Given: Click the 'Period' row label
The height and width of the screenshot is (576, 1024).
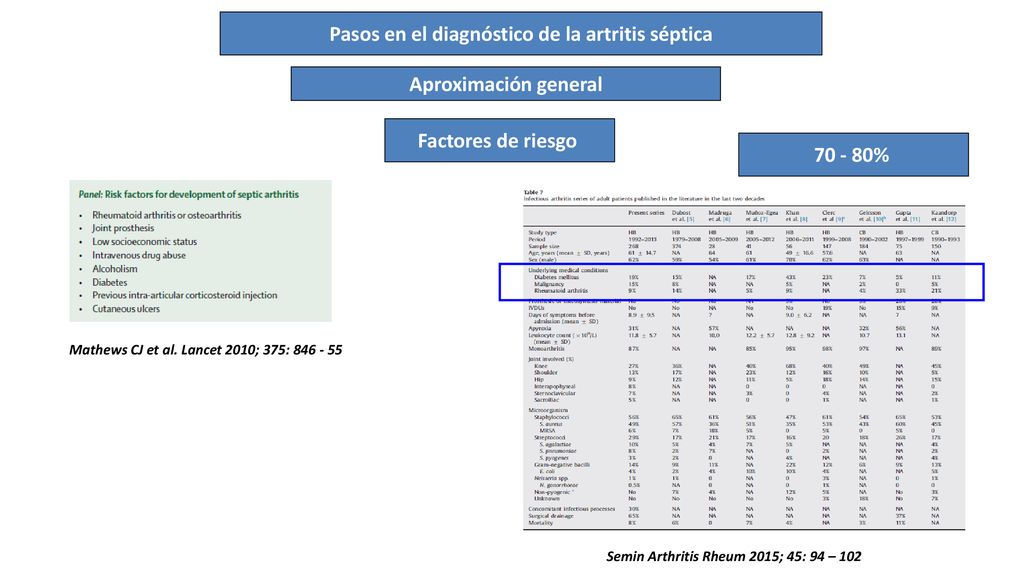Looking at the screenshot, I should tap(537, 239).
